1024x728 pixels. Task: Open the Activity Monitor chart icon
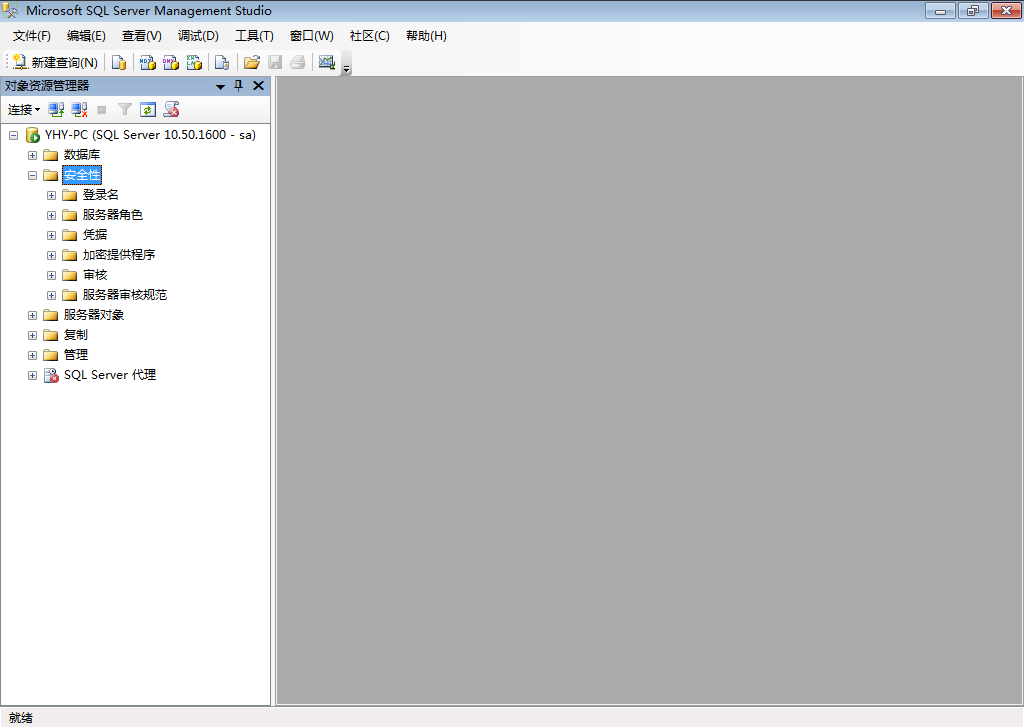pyautogui.click(x=327, y=62)
